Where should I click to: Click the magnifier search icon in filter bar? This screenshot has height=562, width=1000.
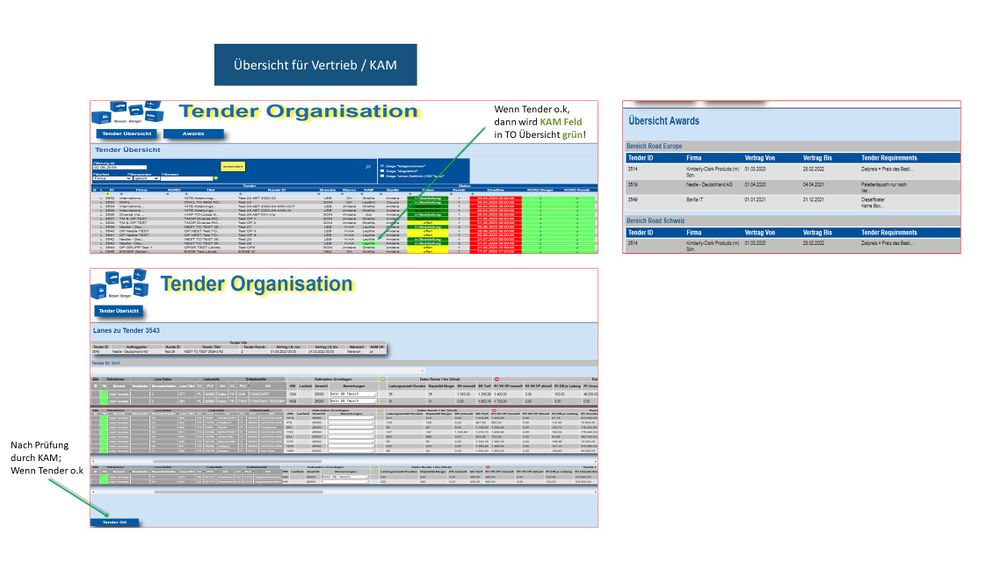pyautogui.click(x=368, y=167)
